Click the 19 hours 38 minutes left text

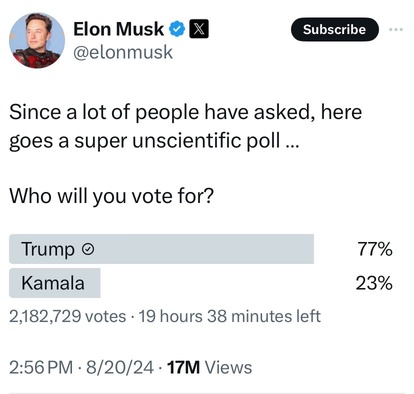coord(230,316)
